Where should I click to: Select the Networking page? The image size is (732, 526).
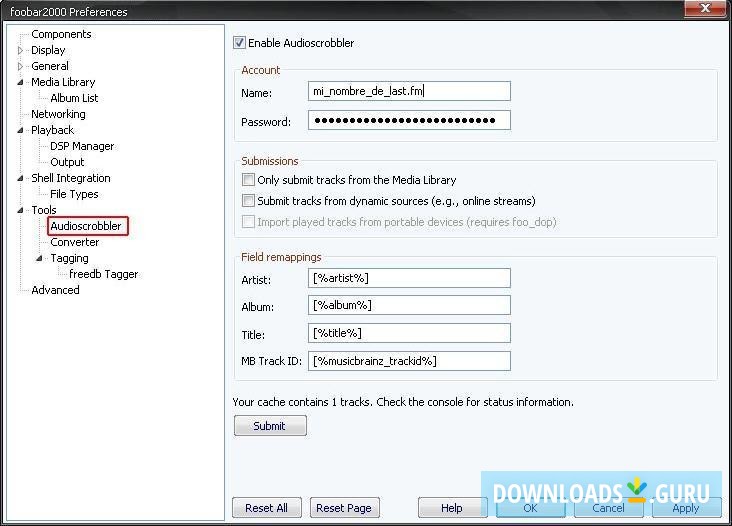58,114
